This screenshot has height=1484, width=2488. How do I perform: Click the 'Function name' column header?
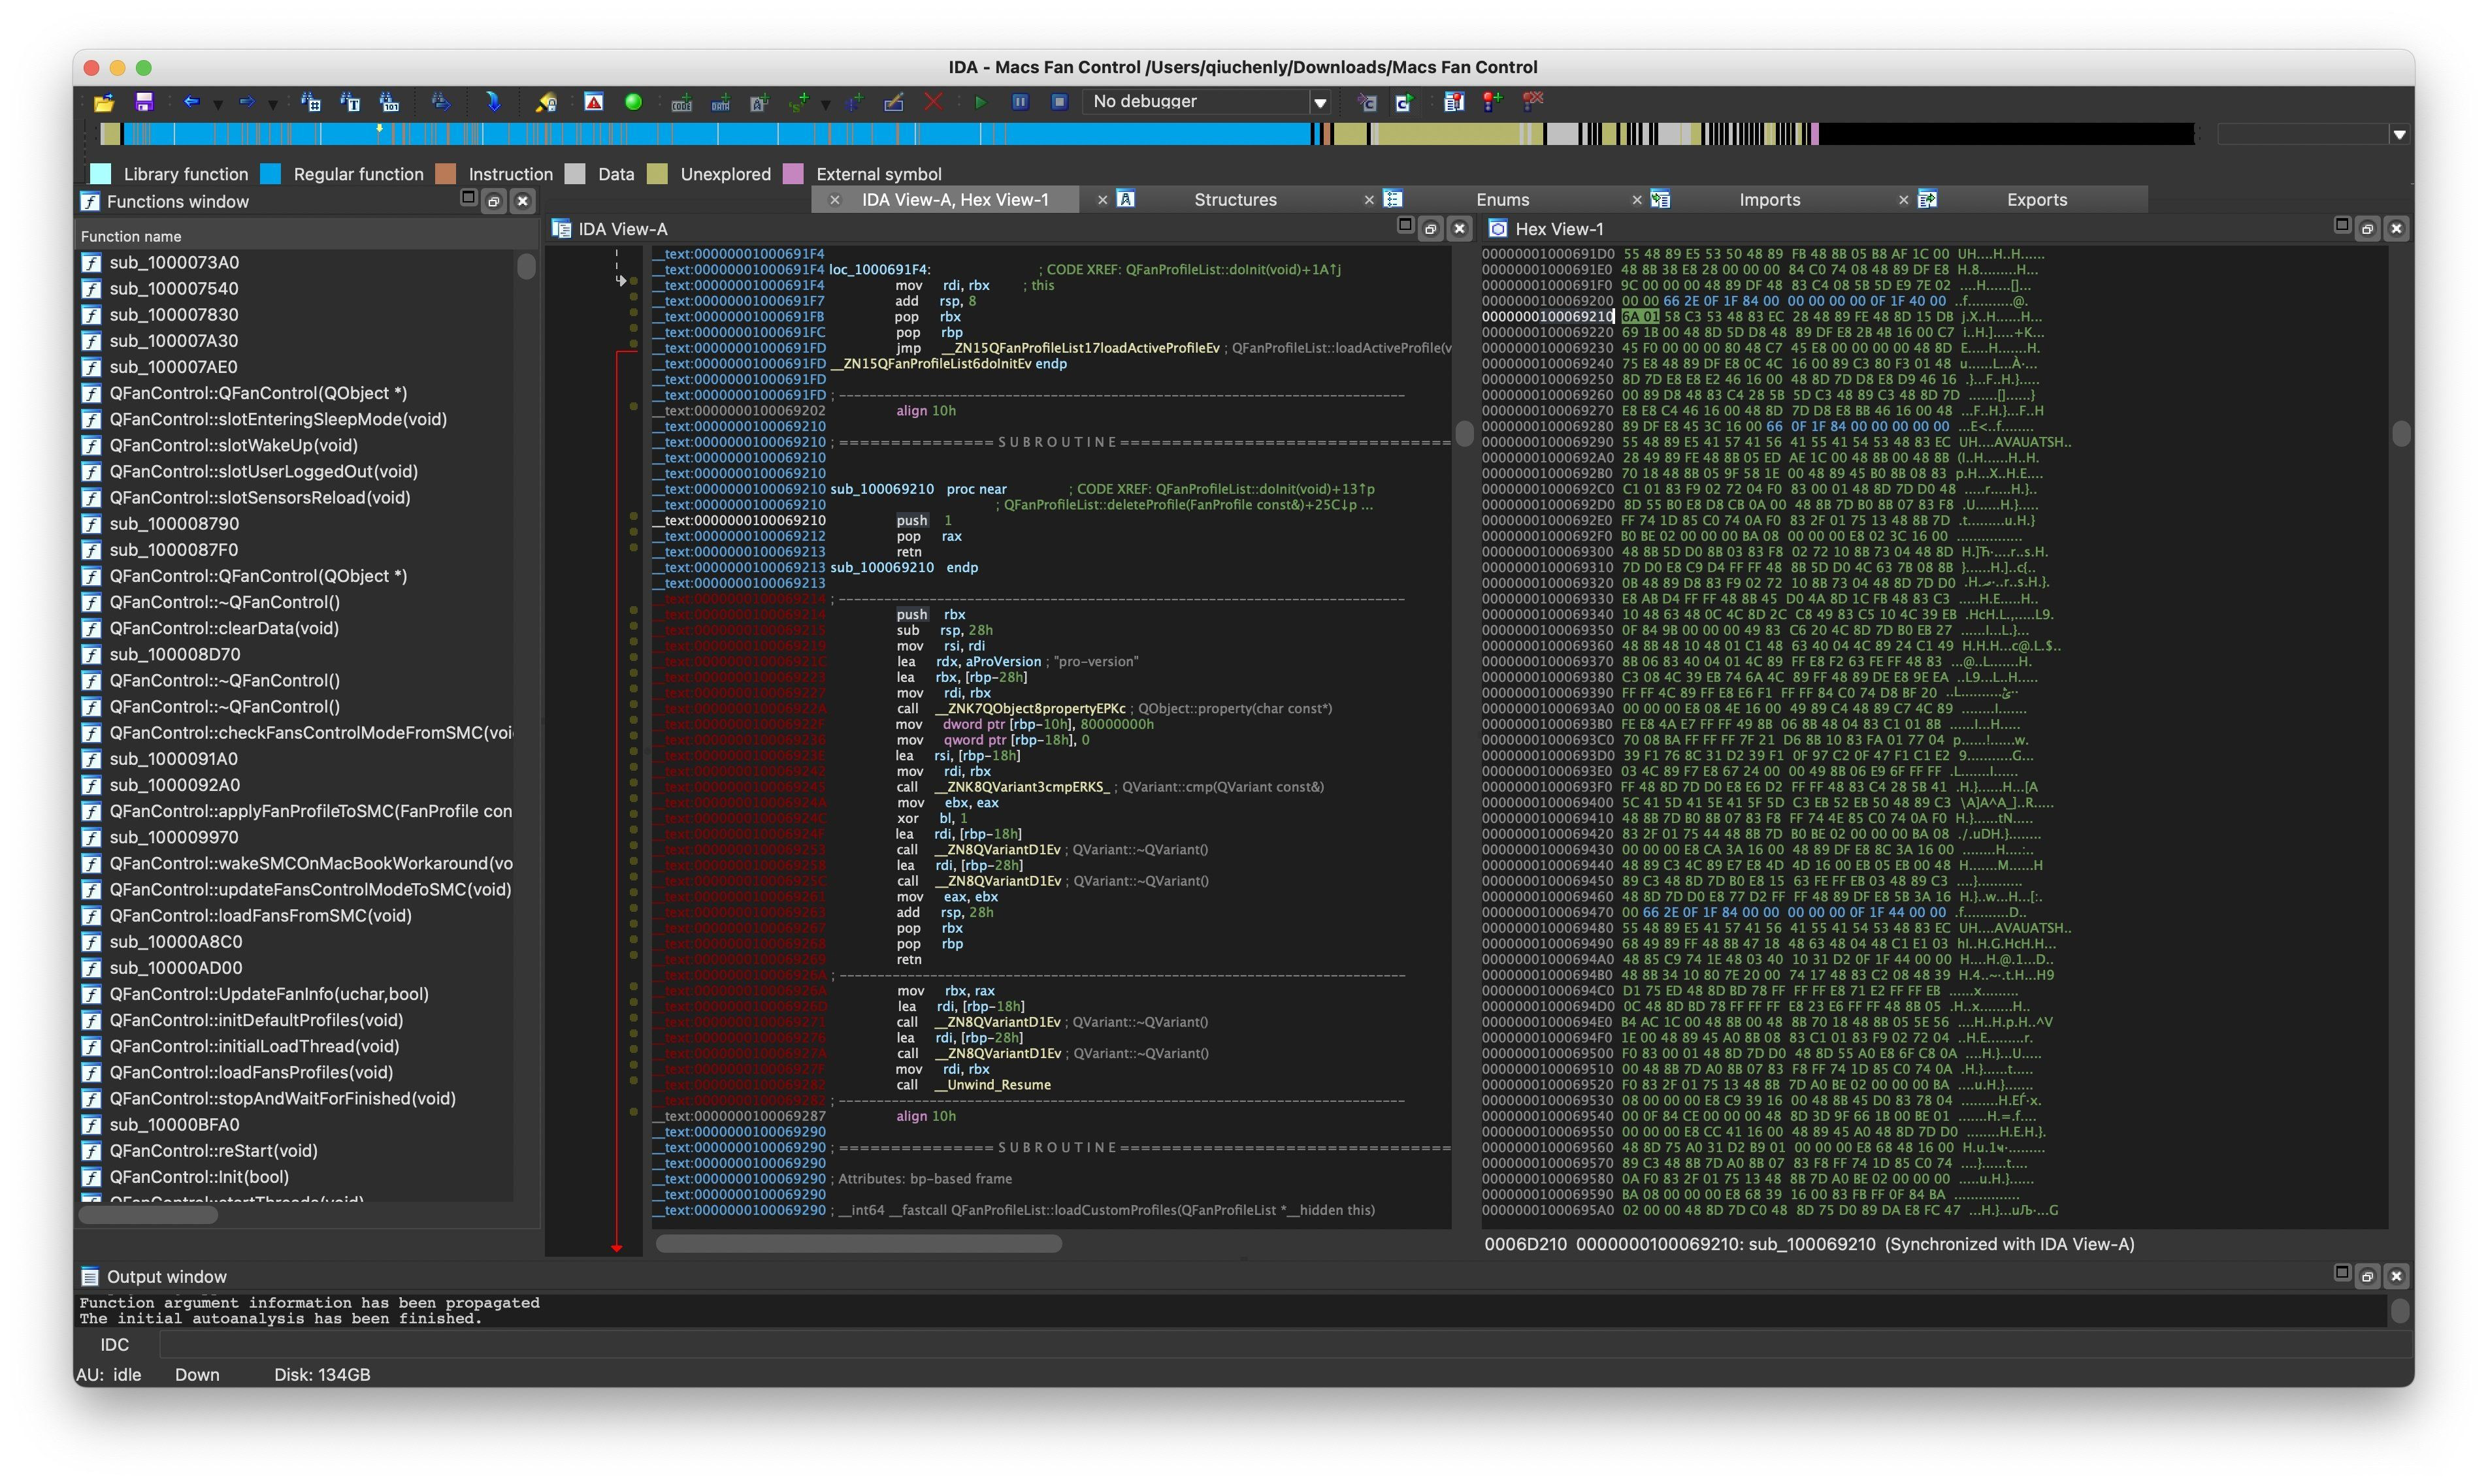tap(307, 236)
